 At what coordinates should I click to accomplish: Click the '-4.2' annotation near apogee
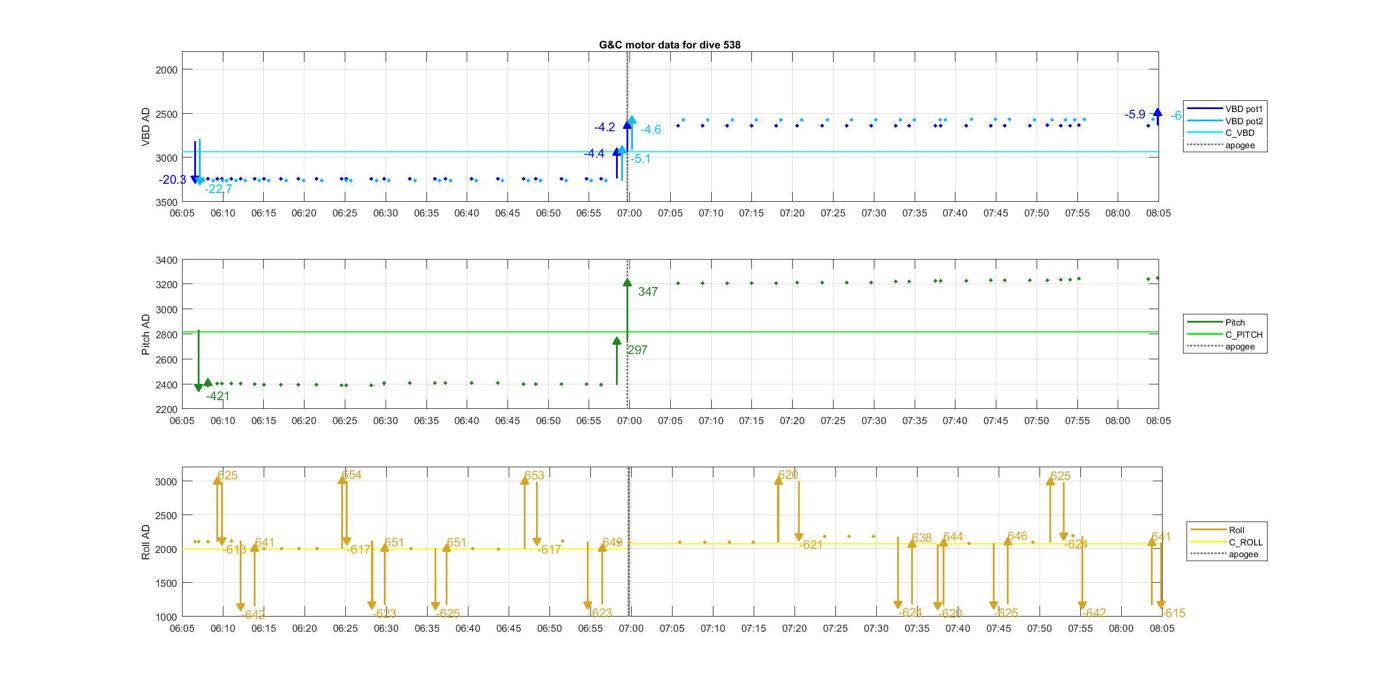(x=605, y=128)
